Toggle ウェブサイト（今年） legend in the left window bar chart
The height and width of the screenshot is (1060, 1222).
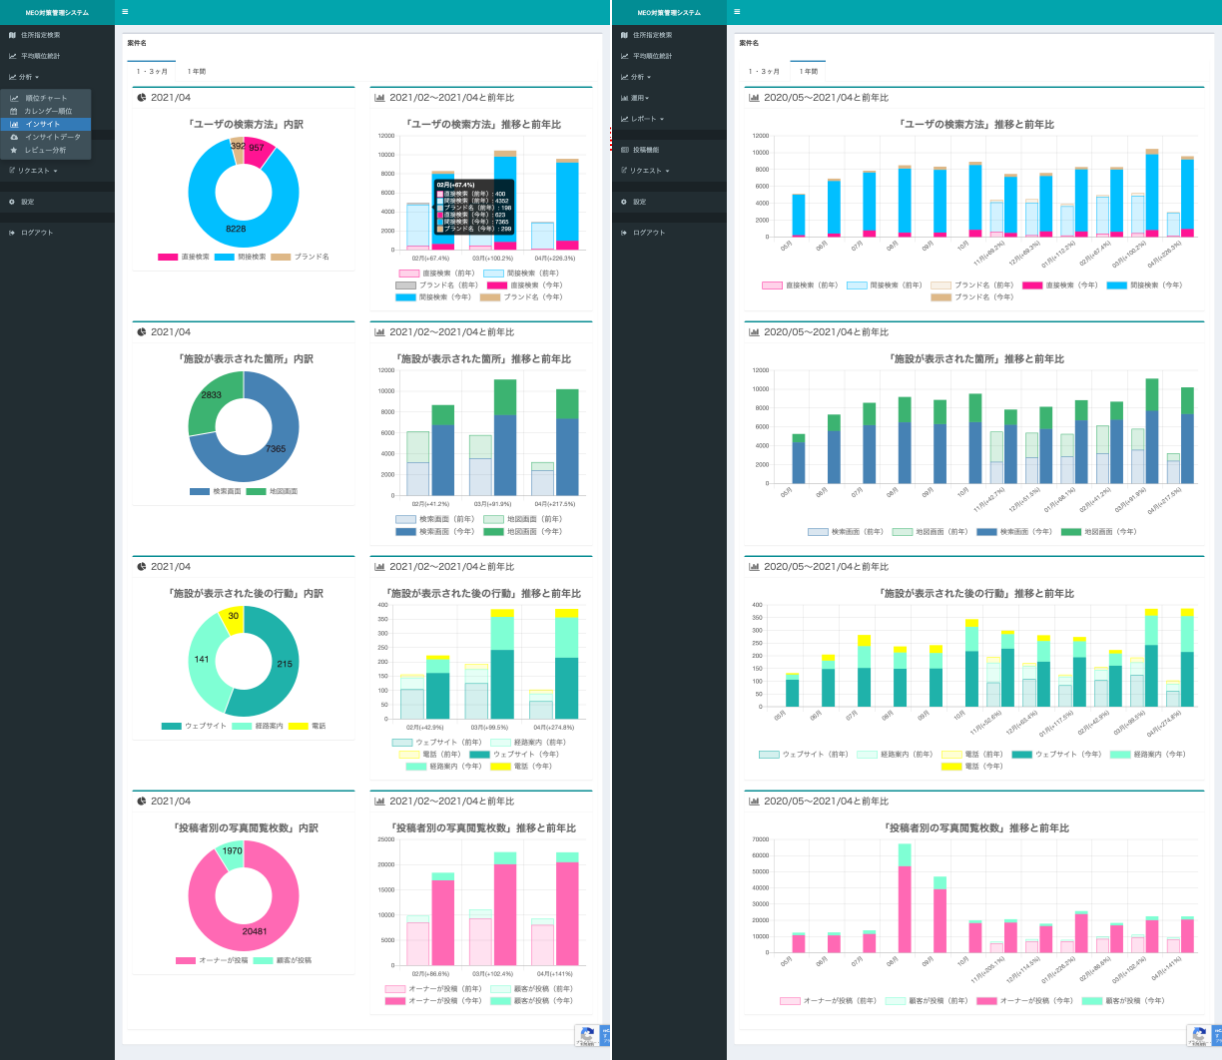[514, 754]
